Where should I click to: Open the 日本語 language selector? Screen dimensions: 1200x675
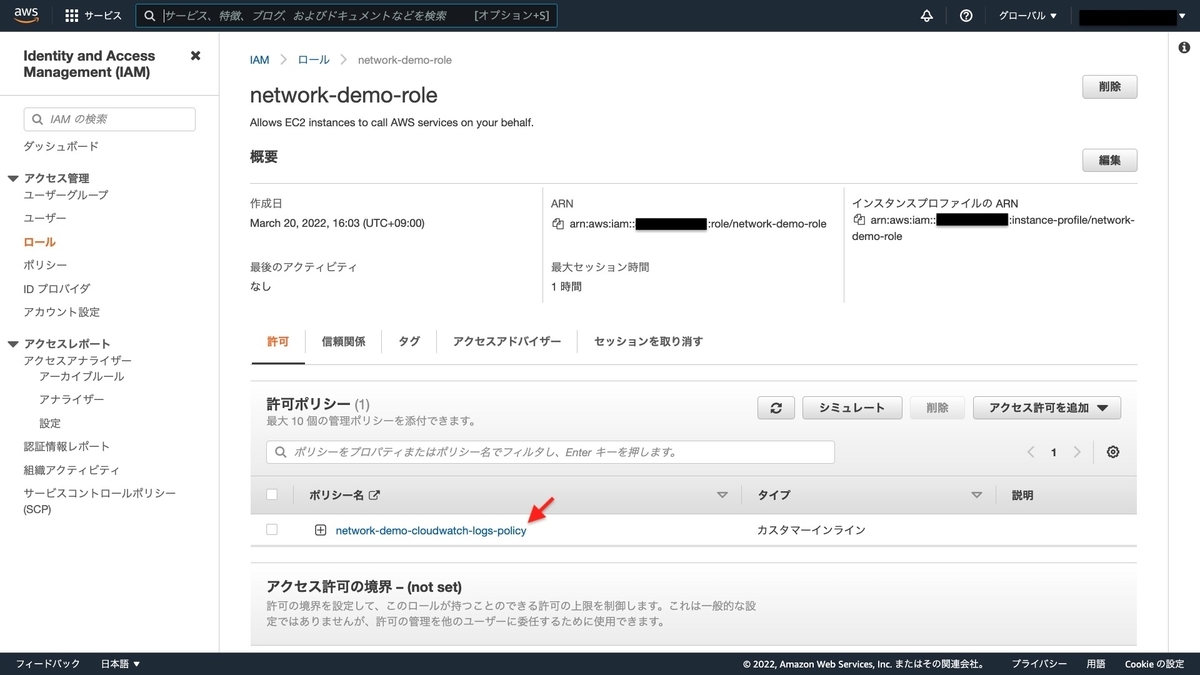click(x=121, y=664)
